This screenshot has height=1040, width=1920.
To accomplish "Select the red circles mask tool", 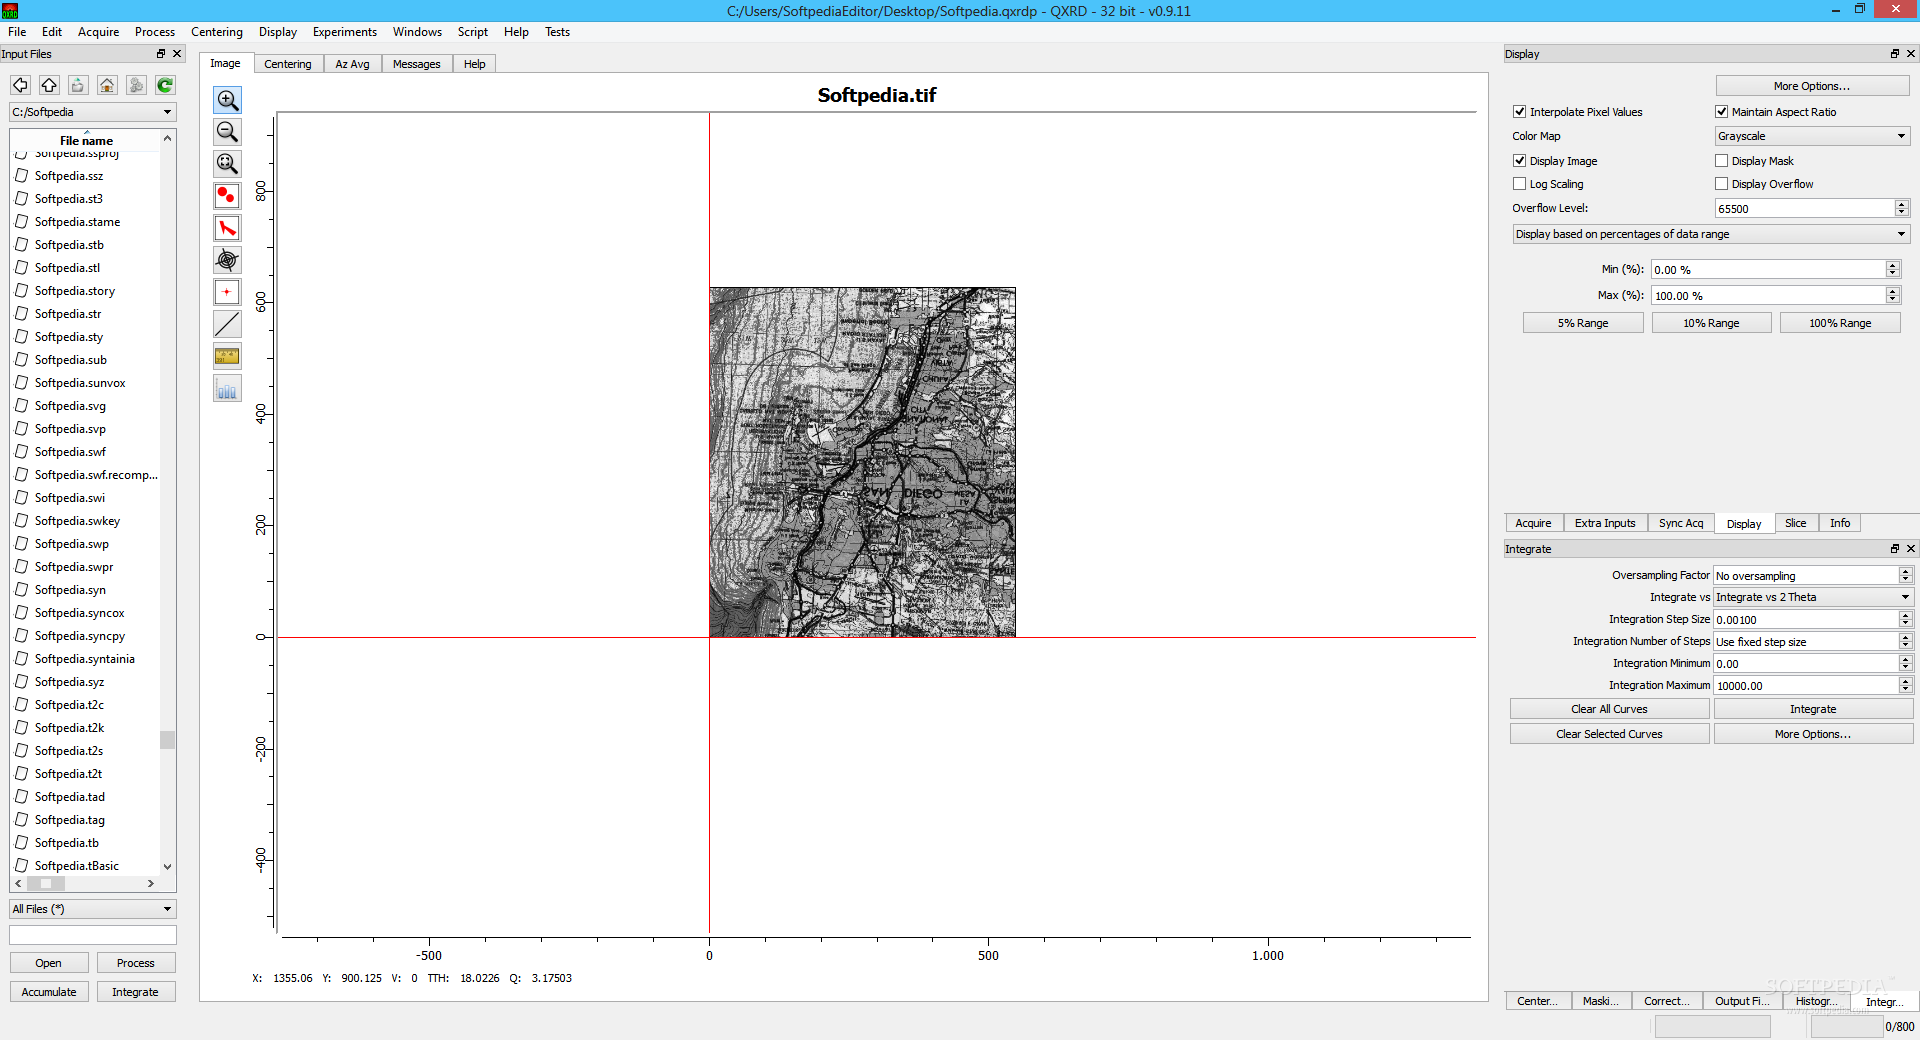I will click(x=227, y=196).
